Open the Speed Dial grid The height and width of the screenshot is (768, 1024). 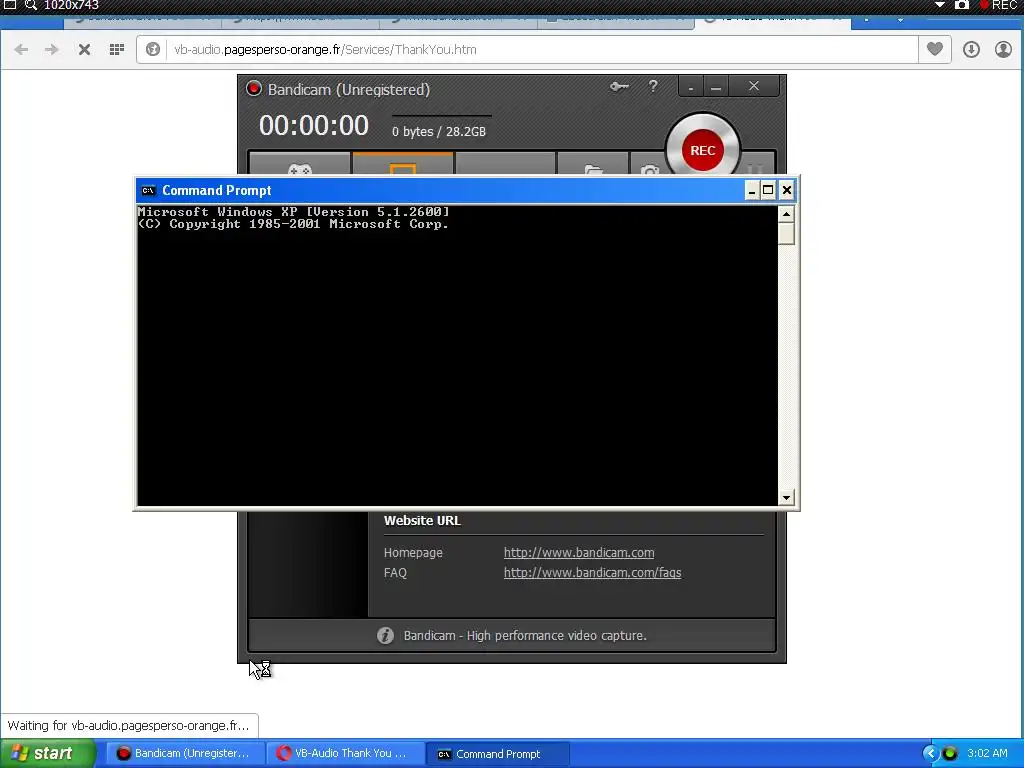pos(117,50)
